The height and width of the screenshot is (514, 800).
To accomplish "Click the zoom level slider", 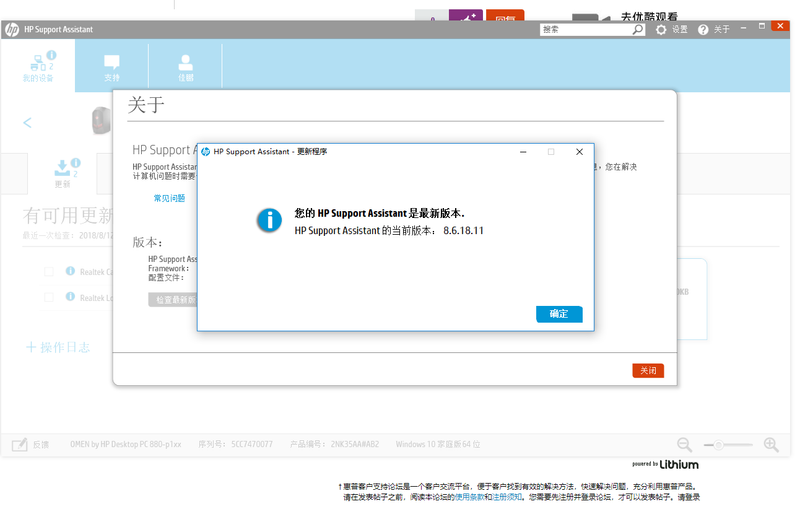I will [727, 444].
